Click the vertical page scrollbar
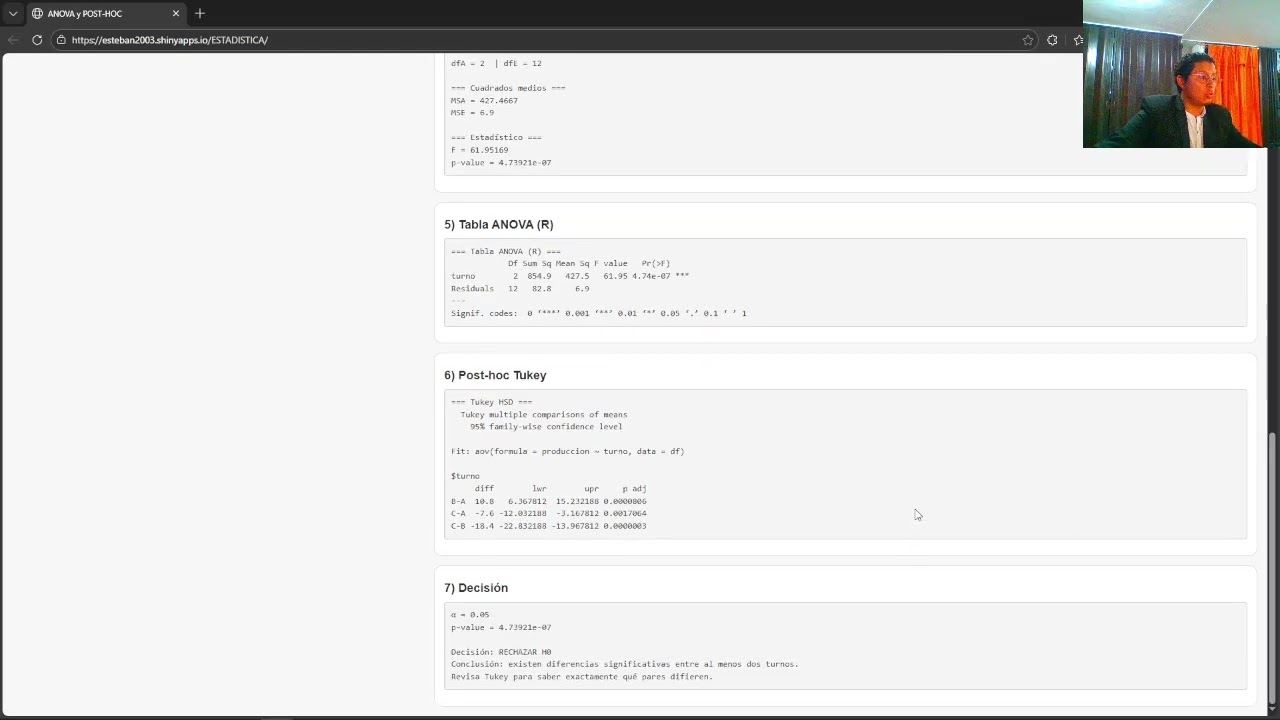Screen dimensions: 1280x720 [1272, 568]
